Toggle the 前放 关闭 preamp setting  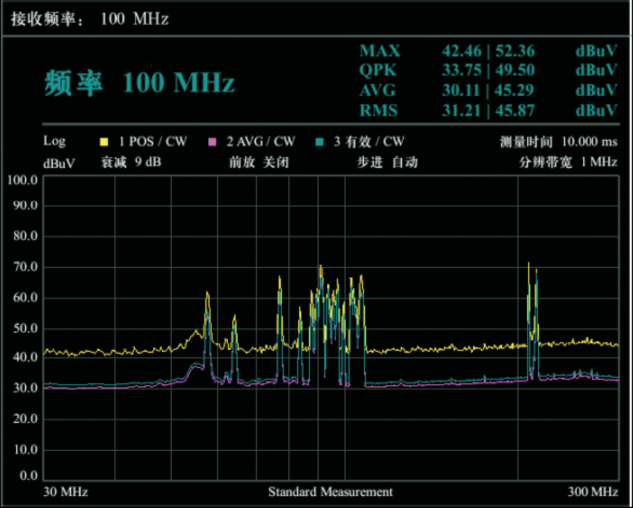[x=259, y=162]
